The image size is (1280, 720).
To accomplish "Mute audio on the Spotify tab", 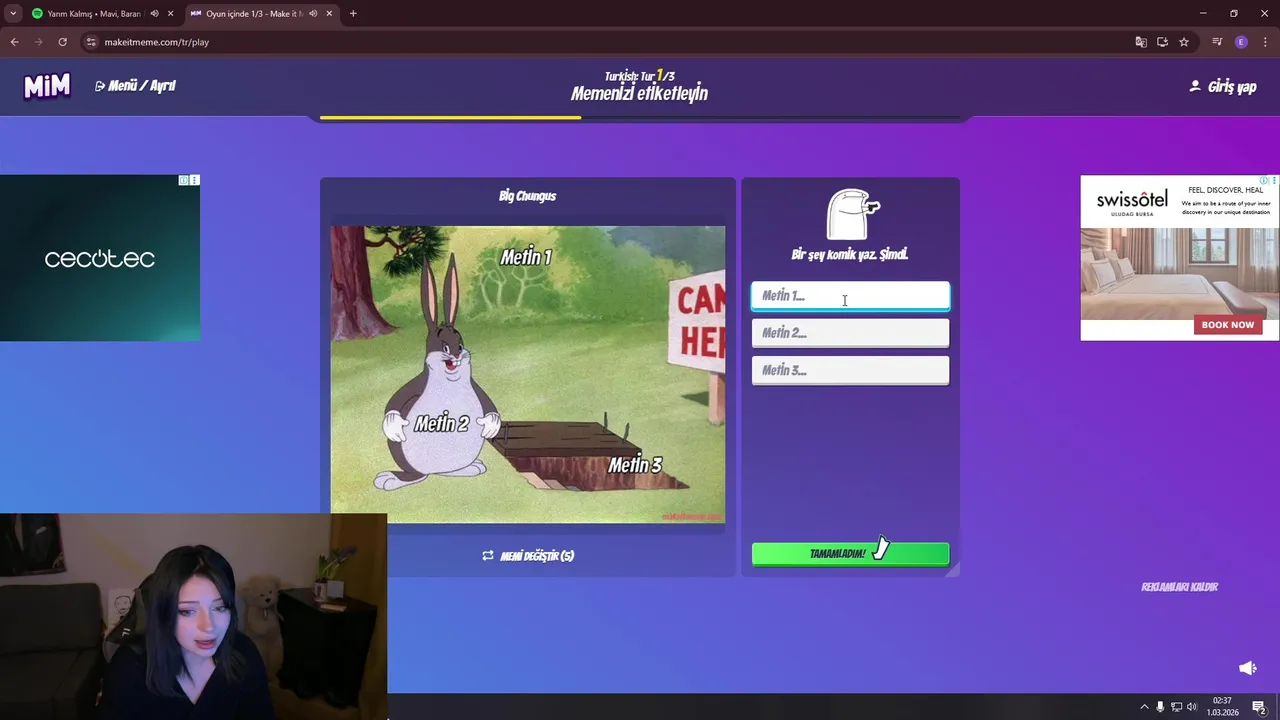I will click(154, 14).
